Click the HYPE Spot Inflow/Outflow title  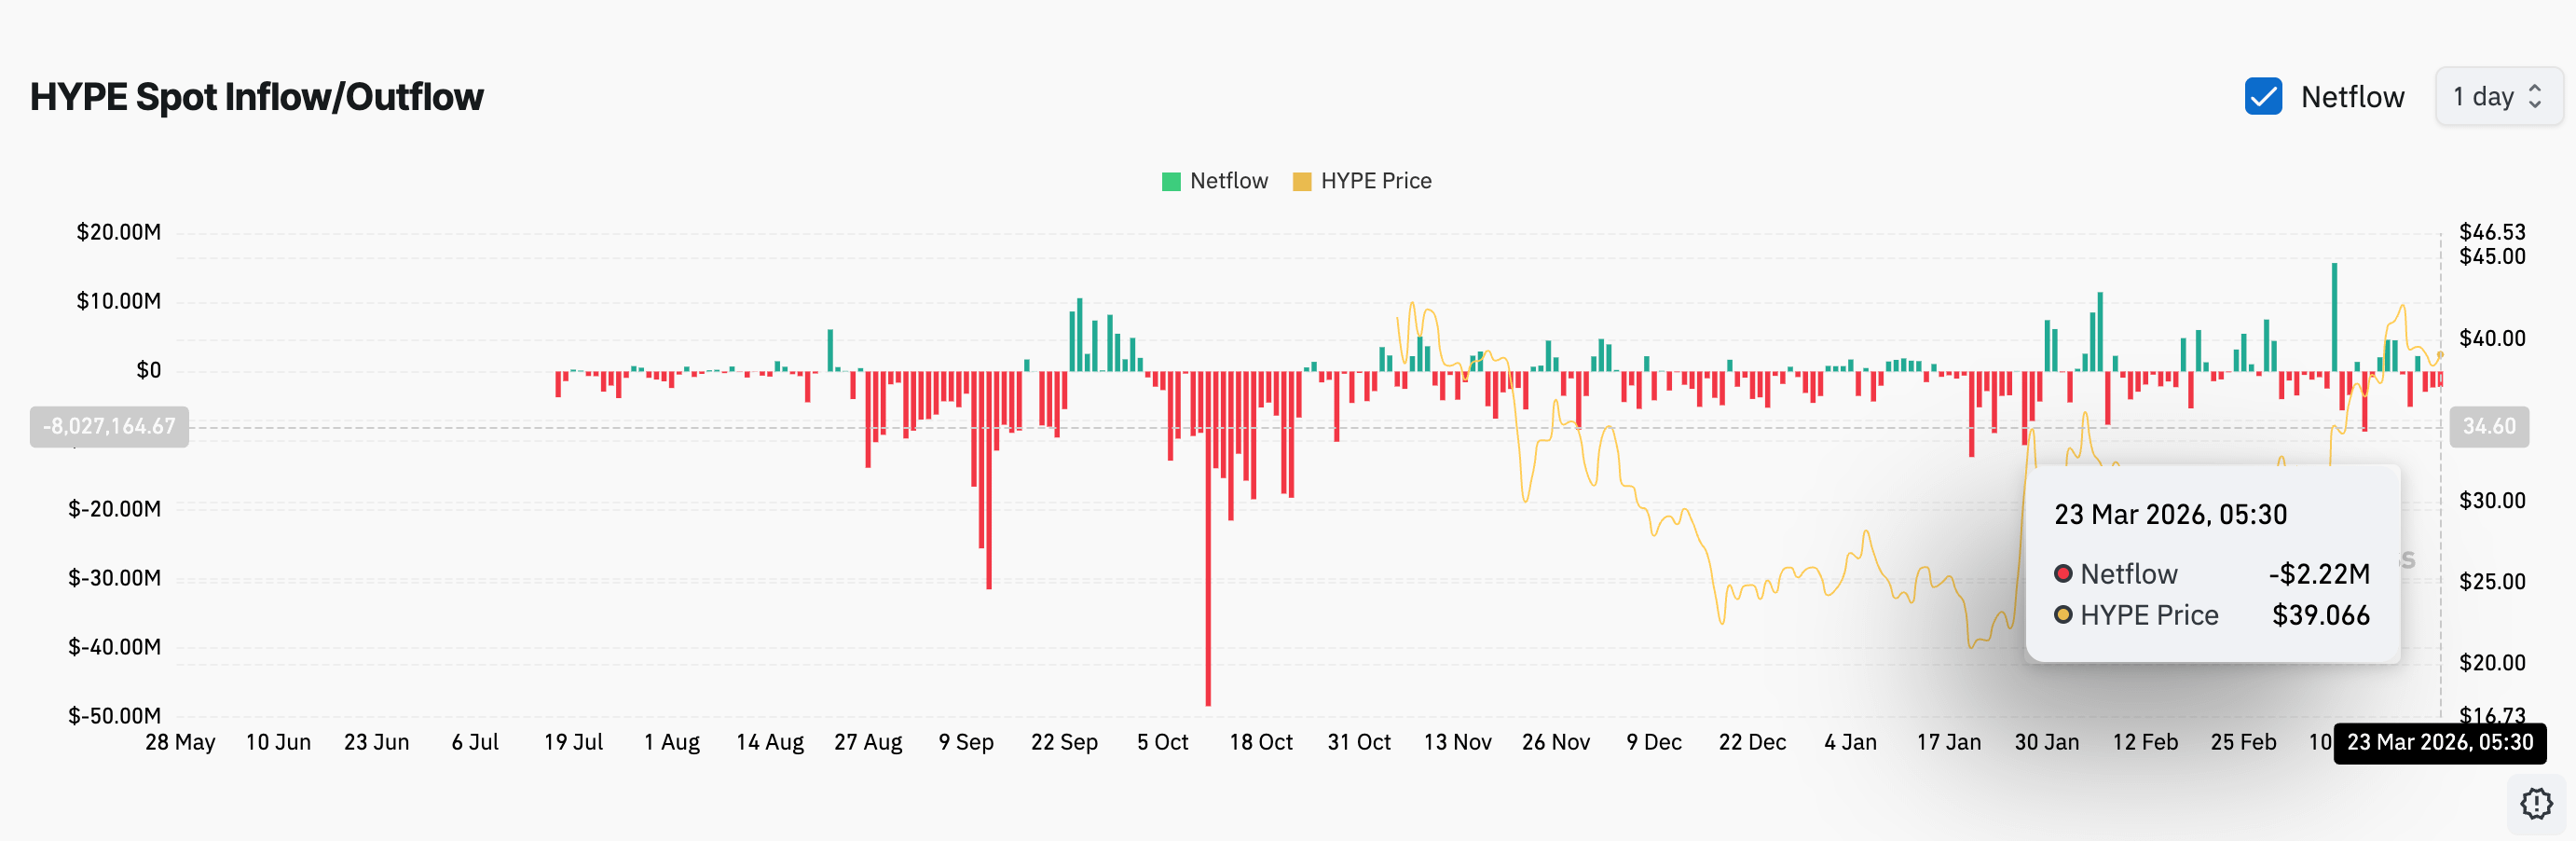coord(257,97)
